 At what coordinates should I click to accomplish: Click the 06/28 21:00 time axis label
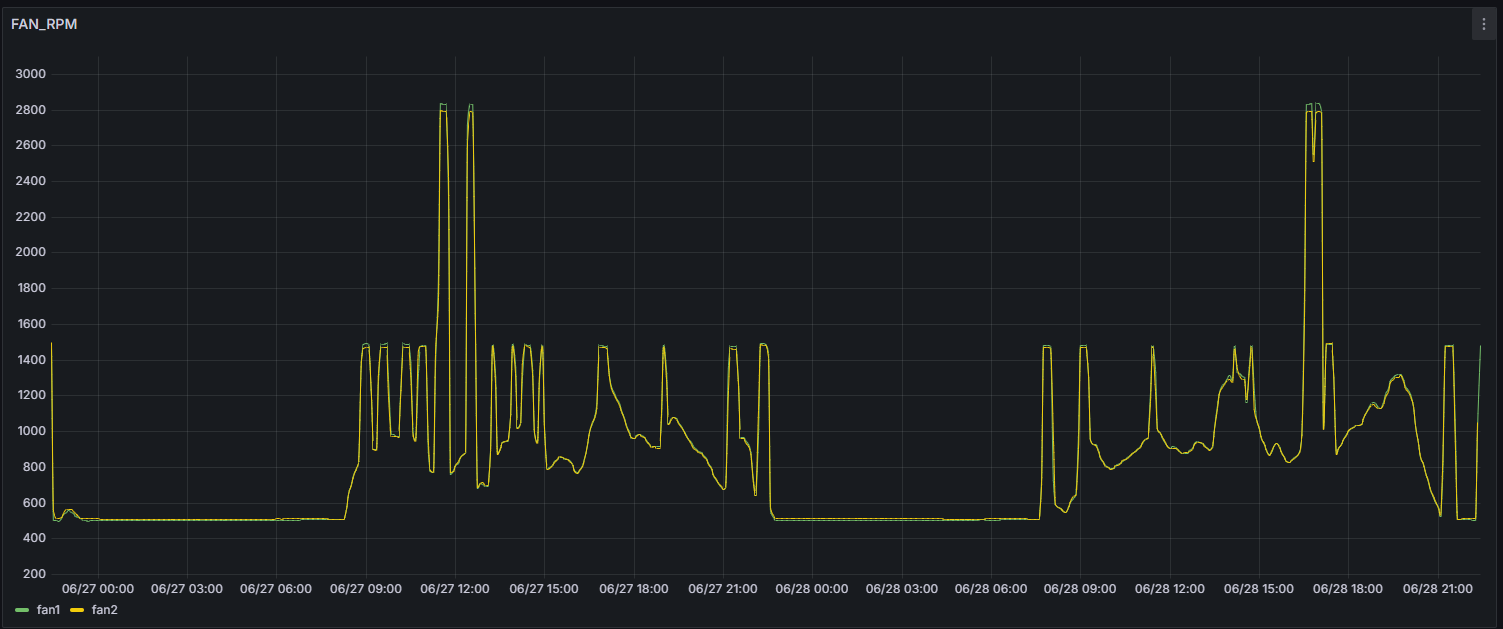coord(1438,589)
